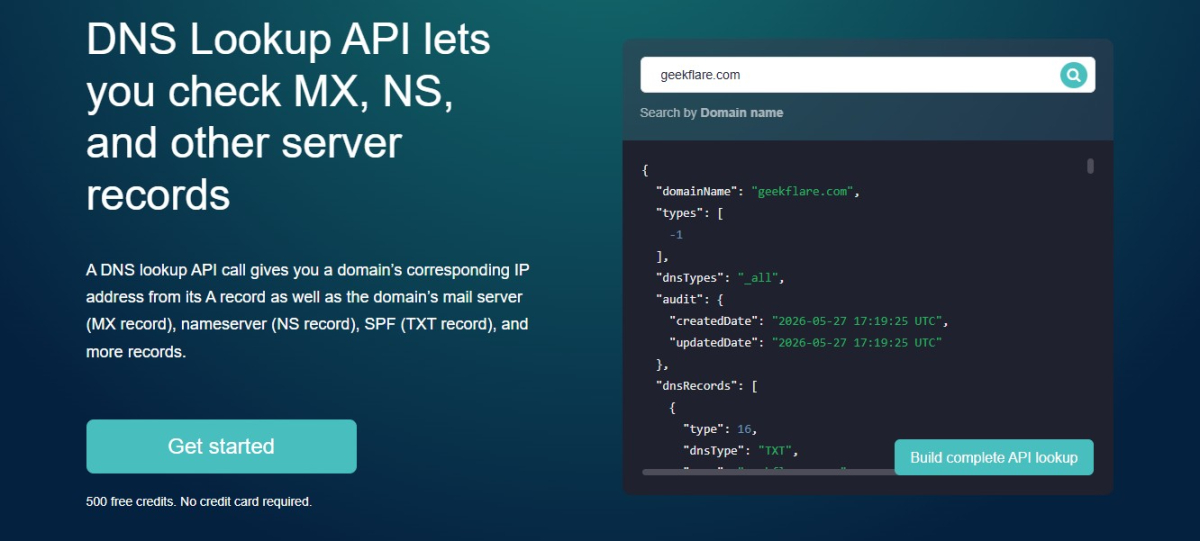Viewport: 1200px width, 541px height.
Task: Click the "createdDate" key in JSON
Action: pos(716,321)
